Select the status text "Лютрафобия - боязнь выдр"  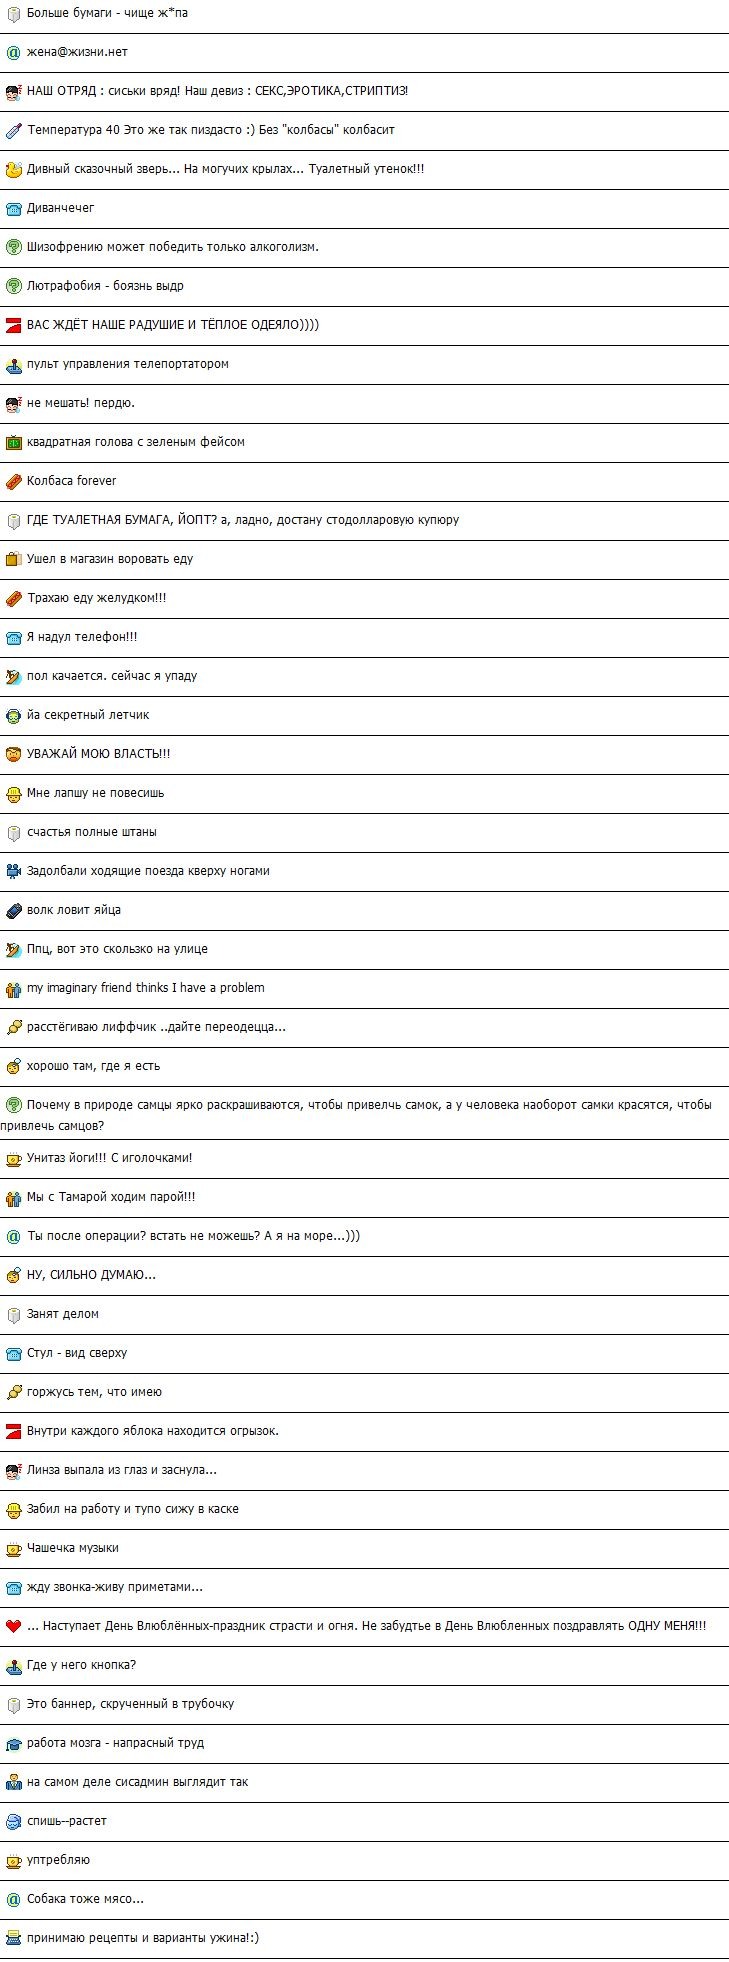(x=105, y=286)
